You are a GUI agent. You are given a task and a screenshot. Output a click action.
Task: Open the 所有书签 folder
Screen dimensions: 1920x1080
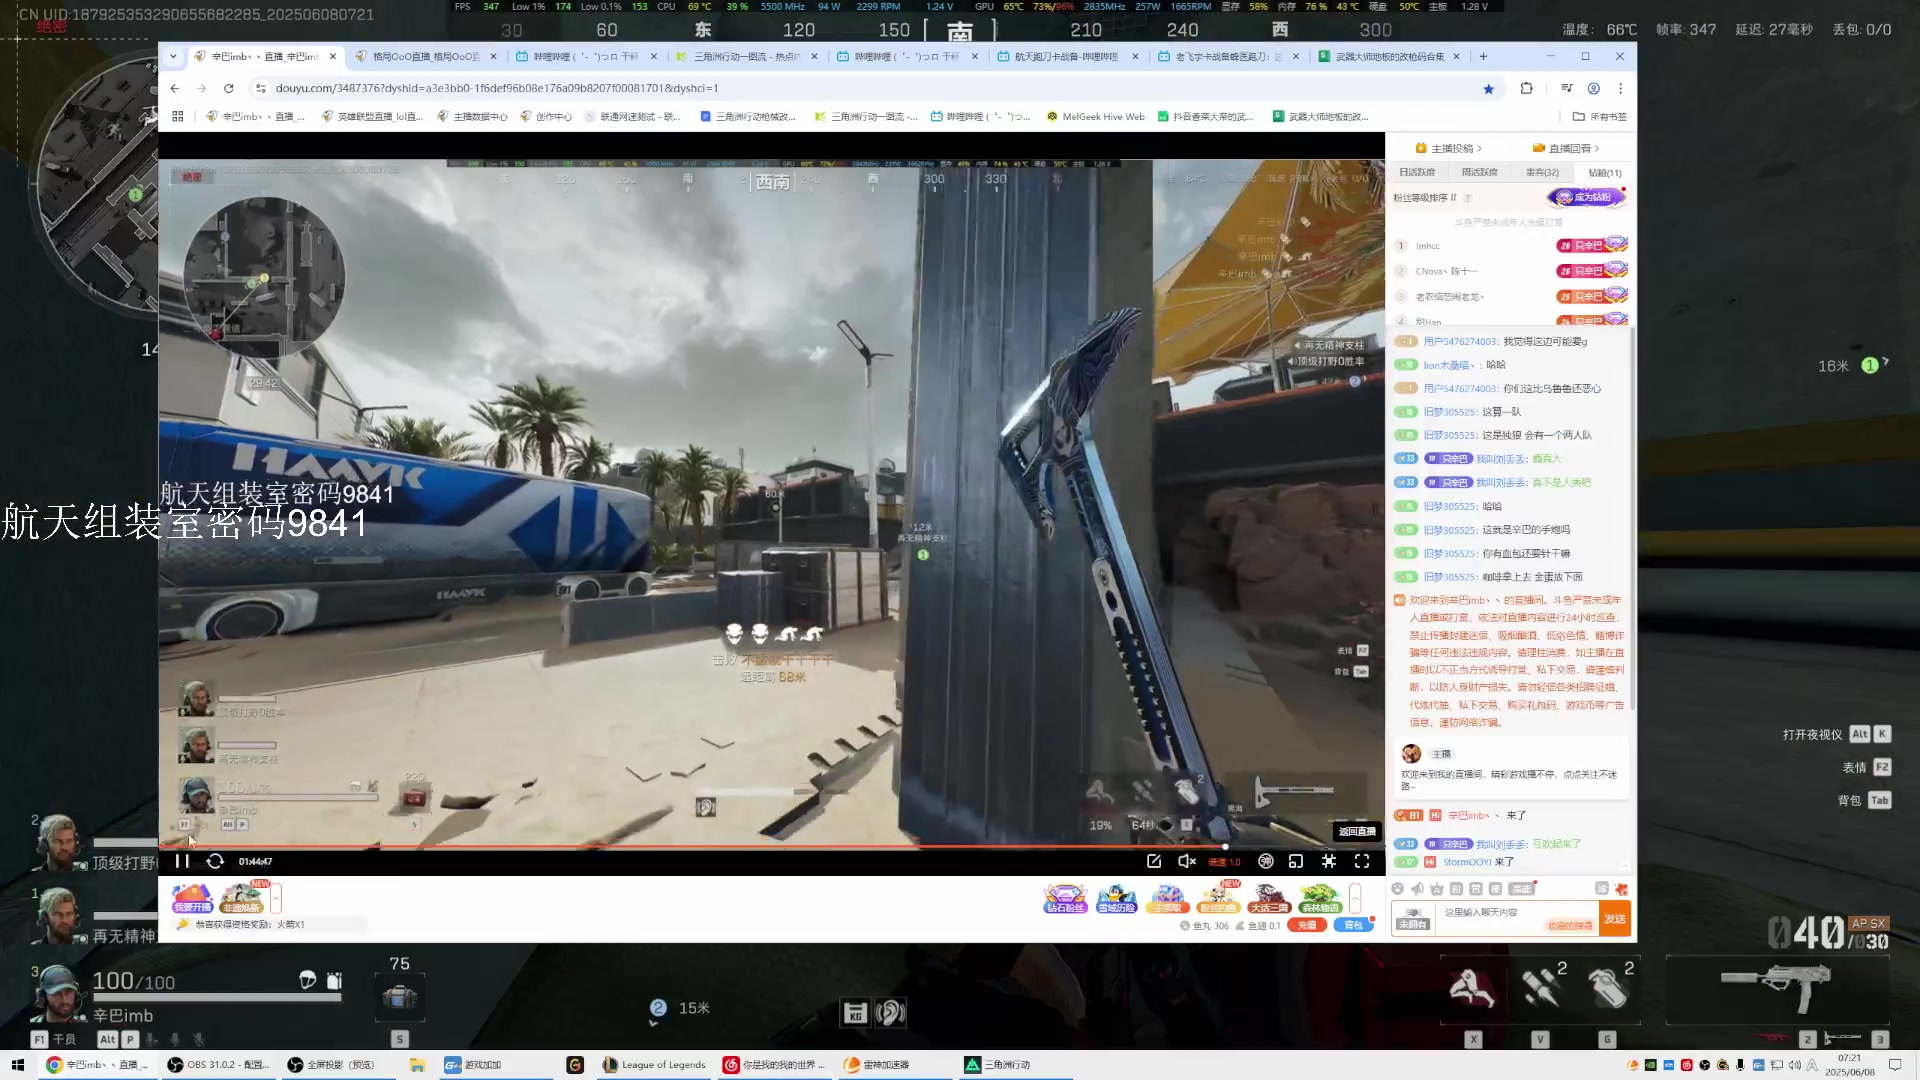point(1600,117)
